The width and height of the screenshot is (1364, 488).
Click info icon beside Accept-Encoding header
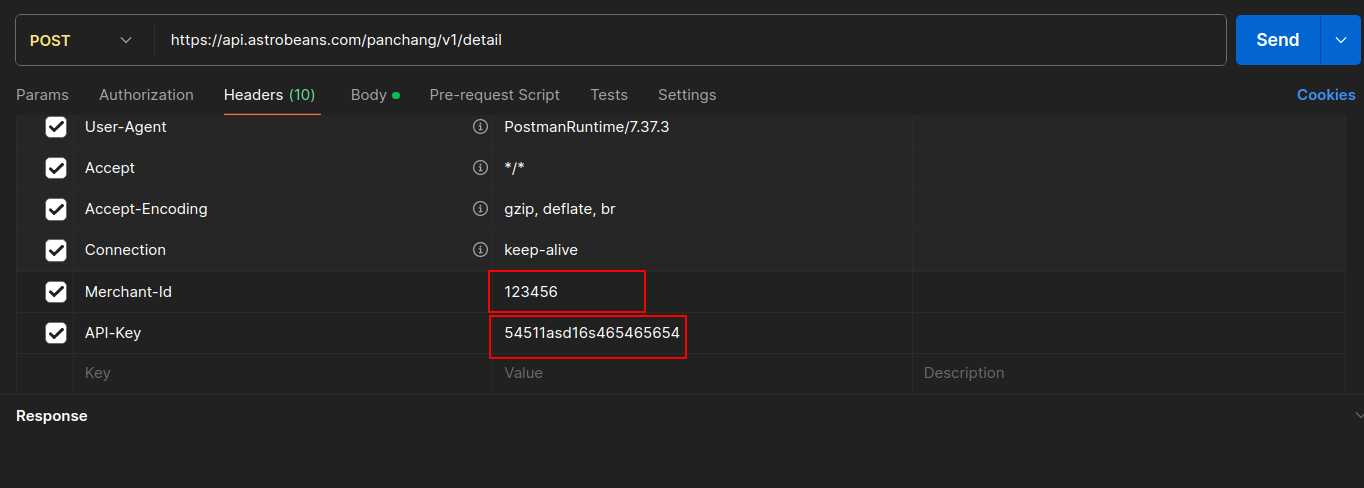[480, 209]
